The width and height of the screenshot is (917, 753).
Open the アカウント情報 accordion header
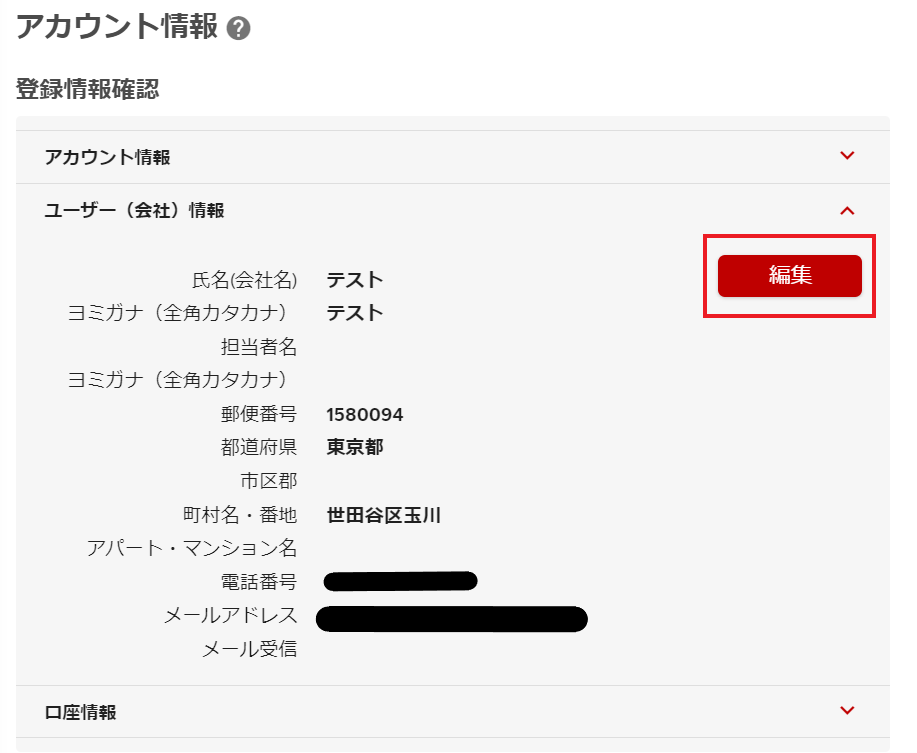108,157
